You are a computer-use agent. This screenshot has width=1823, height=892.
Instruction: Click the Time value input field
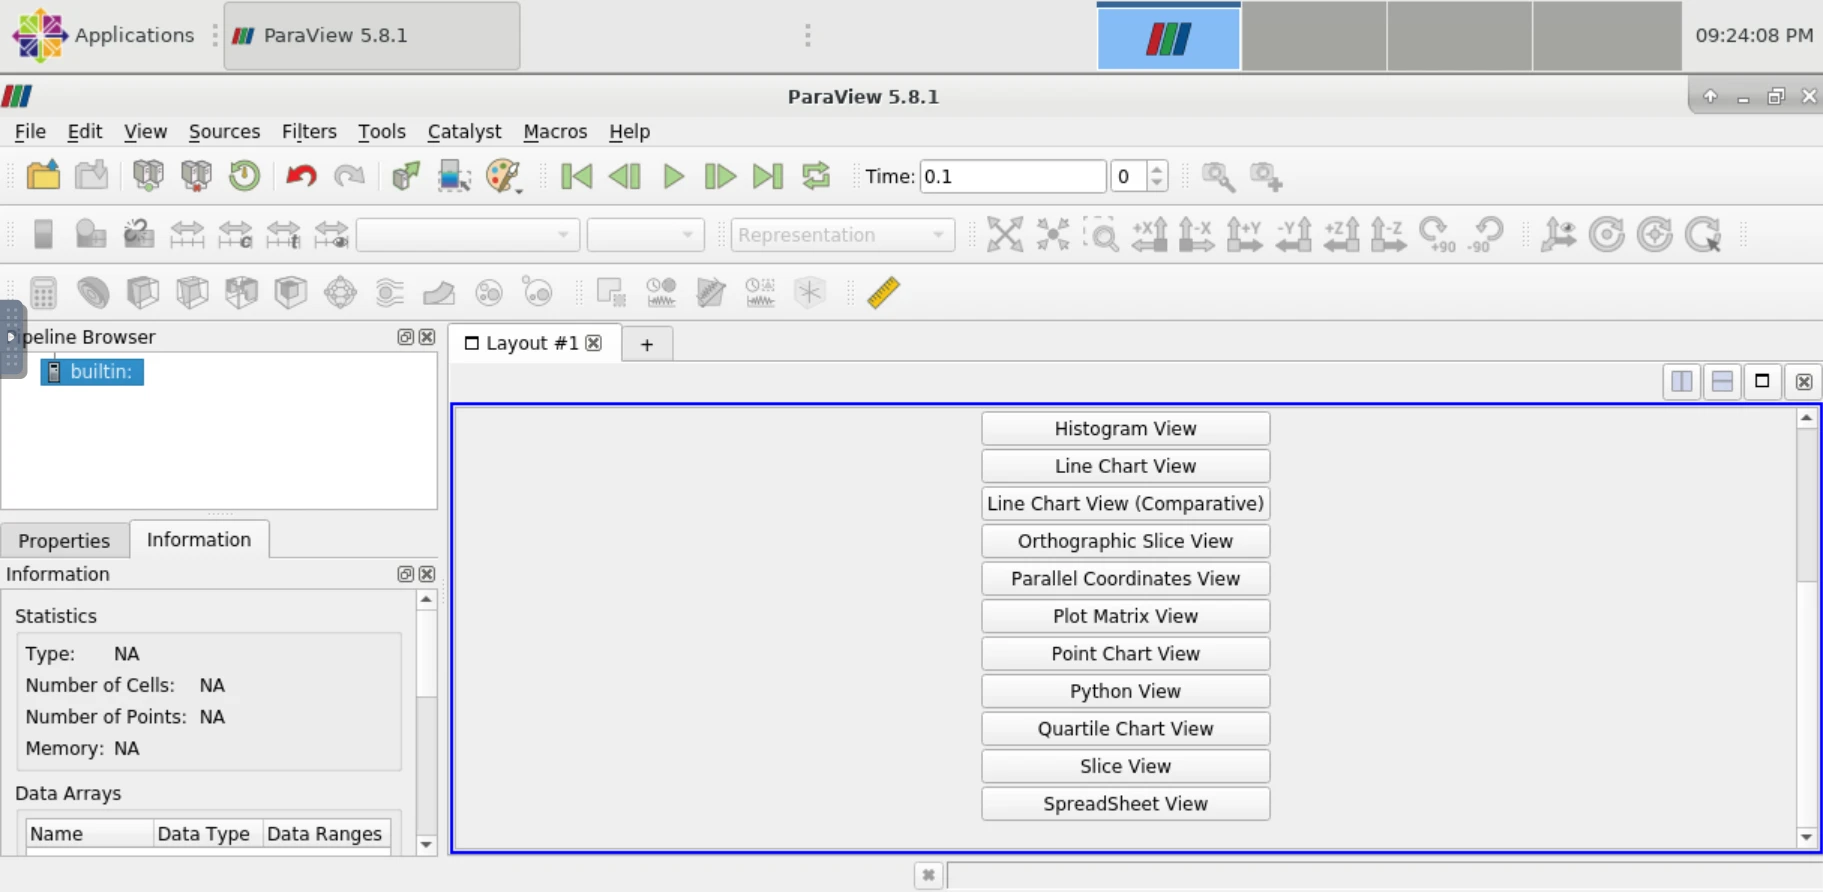point(1012,176)
